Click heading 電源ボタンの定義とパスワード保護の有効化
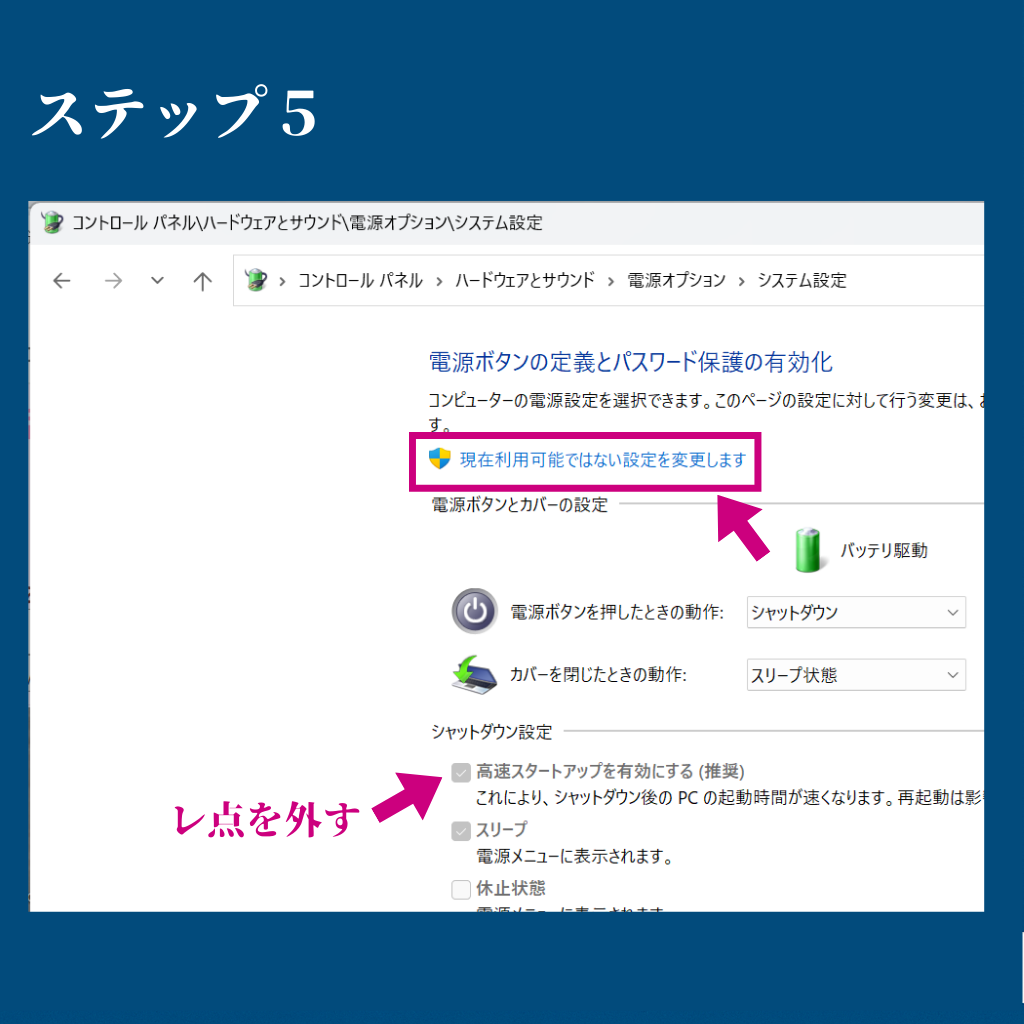The image size is (1024, 1024). [x=631, y=362]
